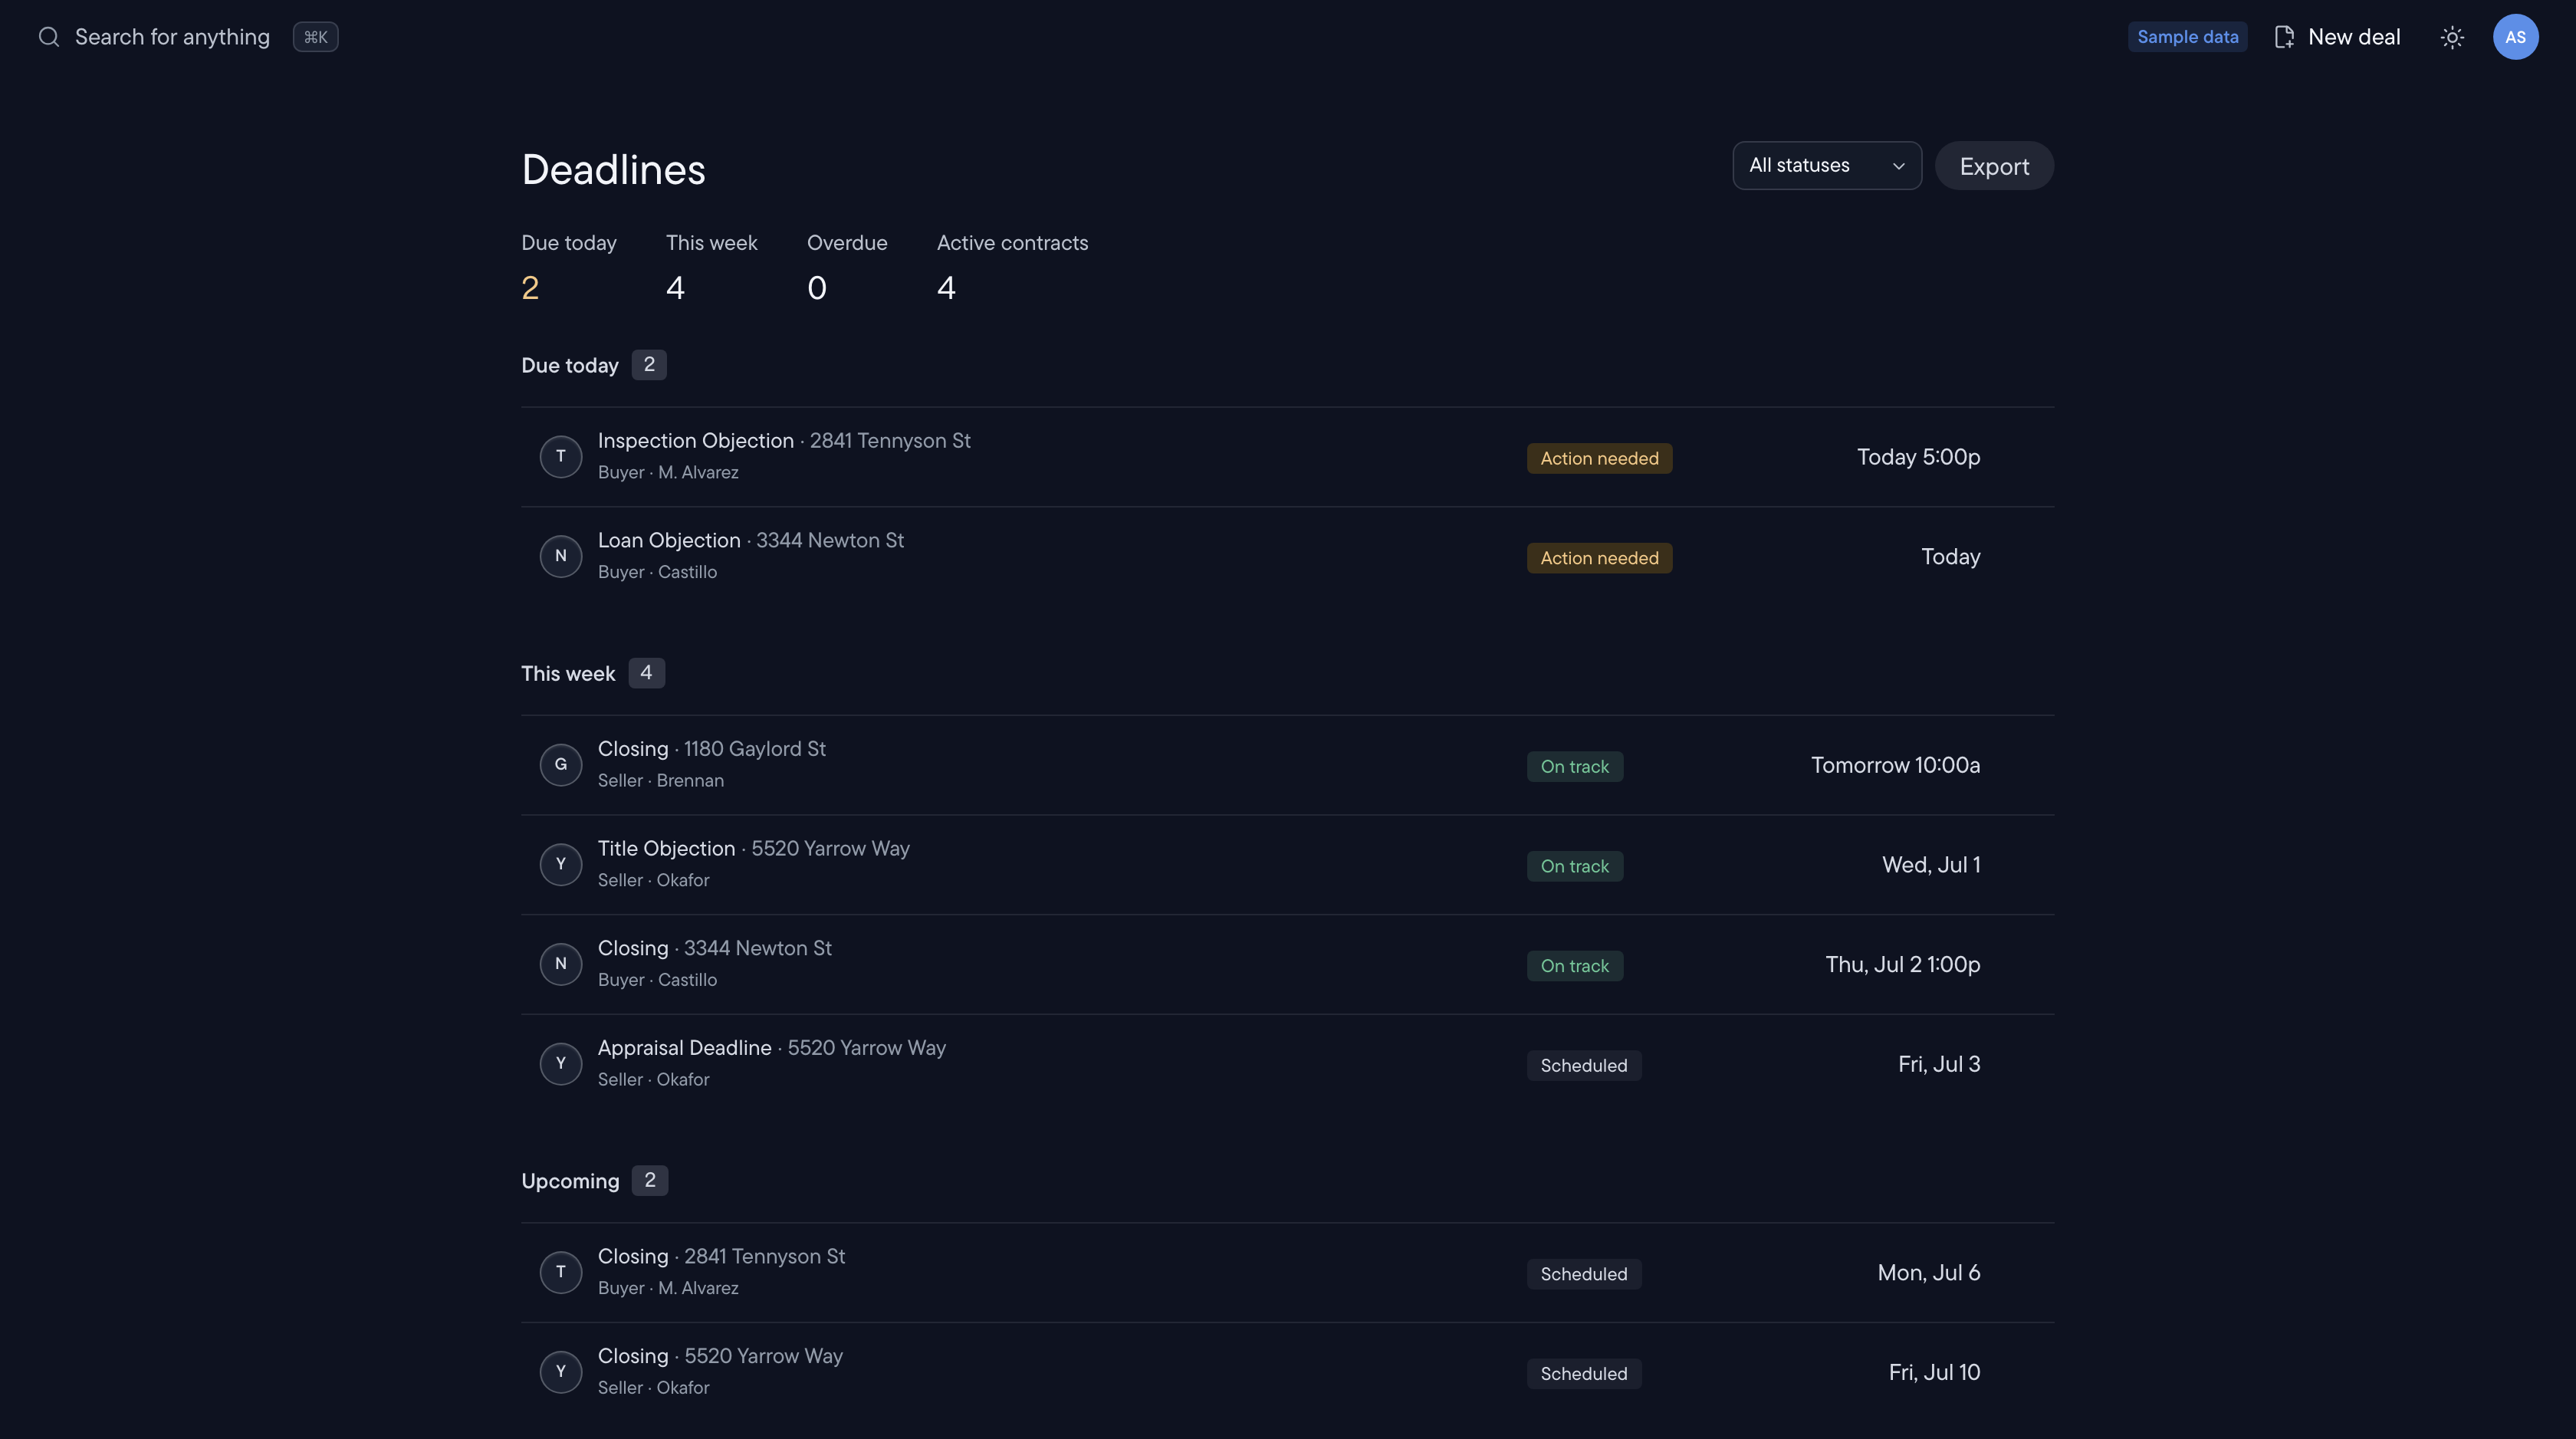2576x1439 pixels.
Task: Click the search magnifier icon
Action: (x=49, y=37)
